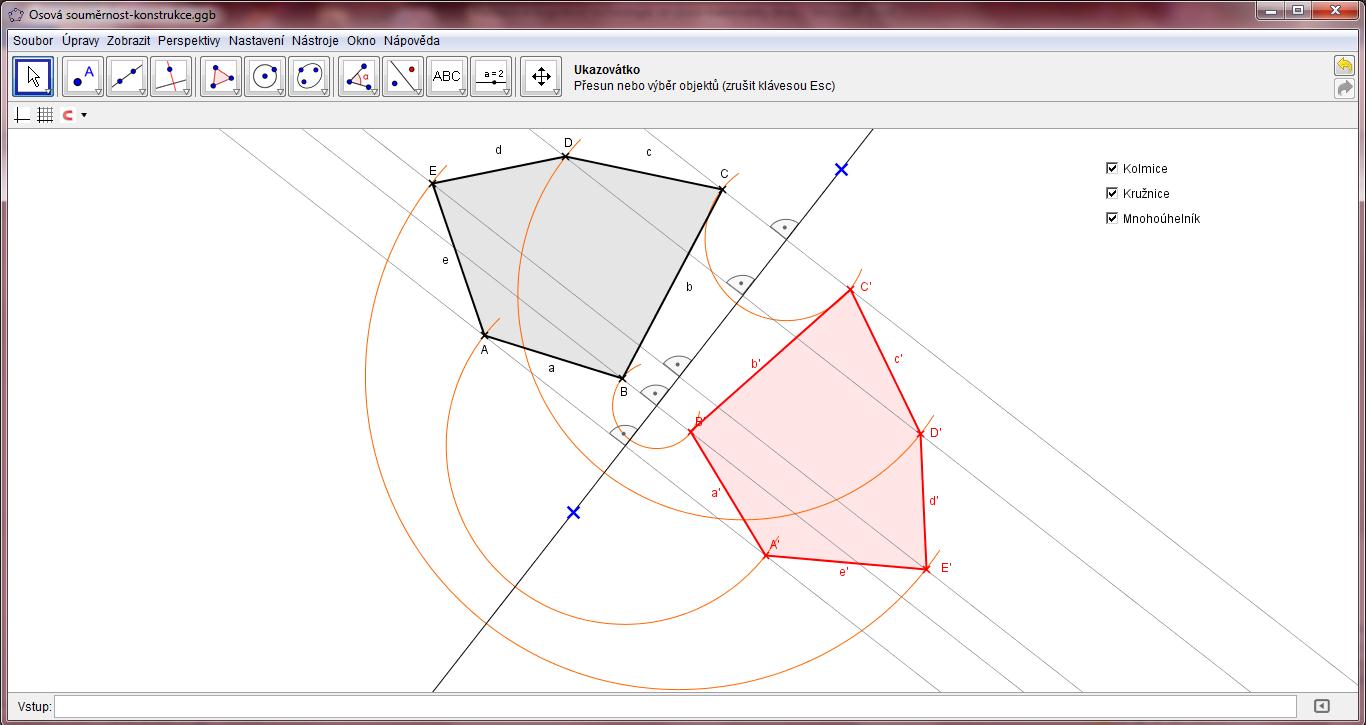Select the New Point tool
This screenshot has width=1366, height=725.
[83, 76]
